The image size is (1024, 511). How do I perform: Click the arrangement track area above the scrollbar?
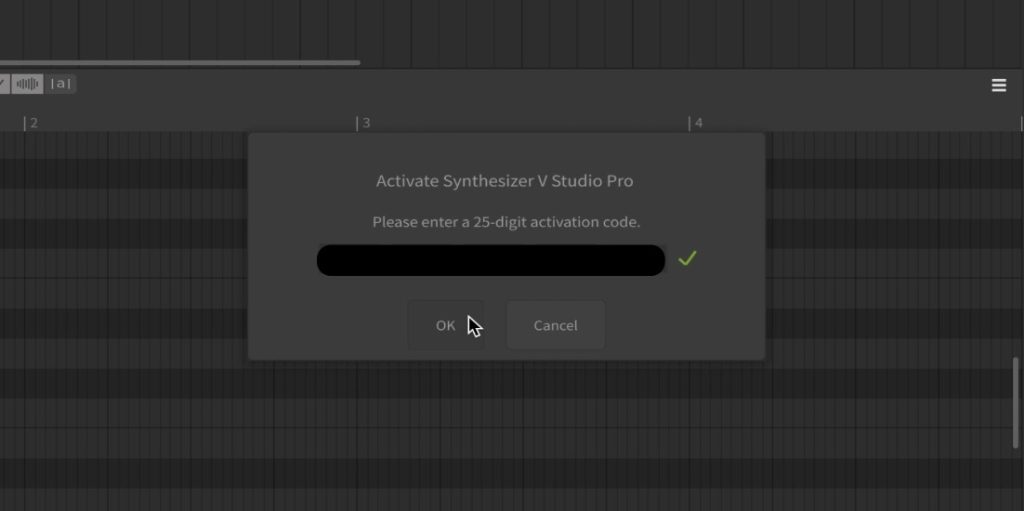500,28
